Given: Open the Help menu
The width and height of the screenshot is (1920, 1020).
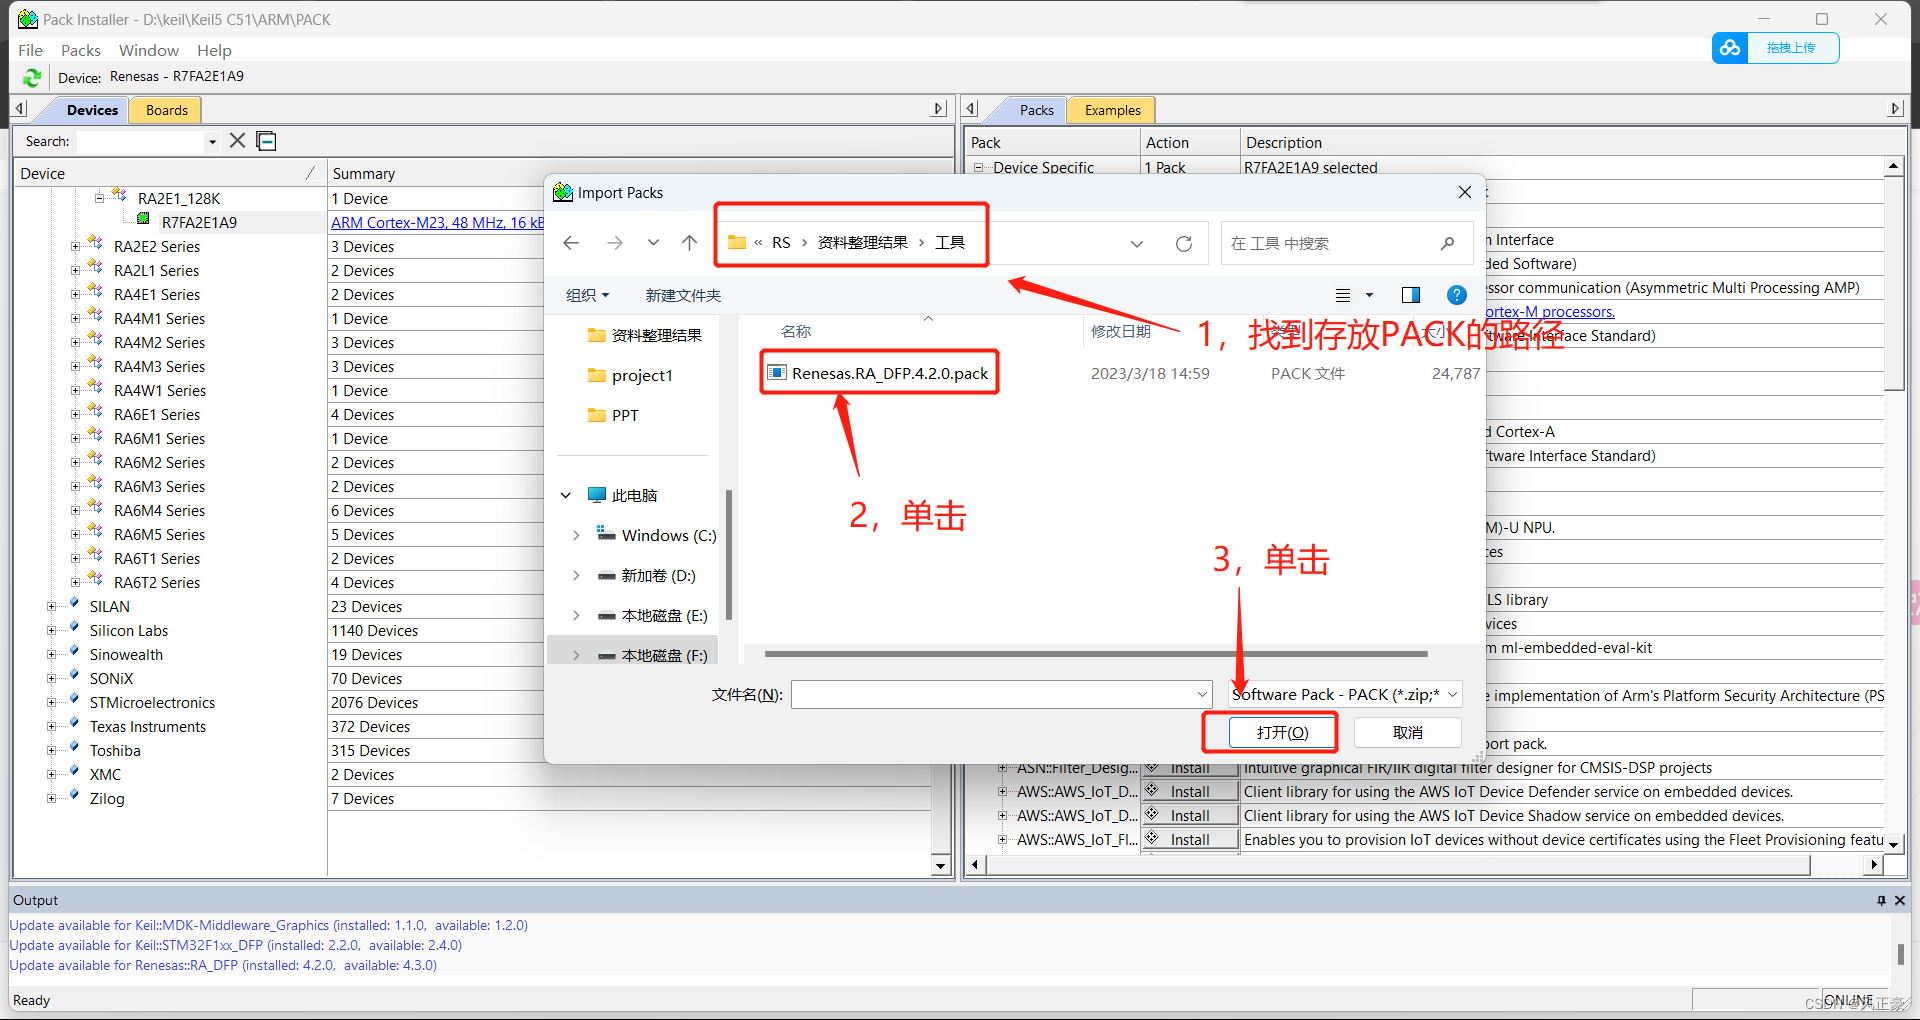Looking at the screenshot, I should click(214, 50).
